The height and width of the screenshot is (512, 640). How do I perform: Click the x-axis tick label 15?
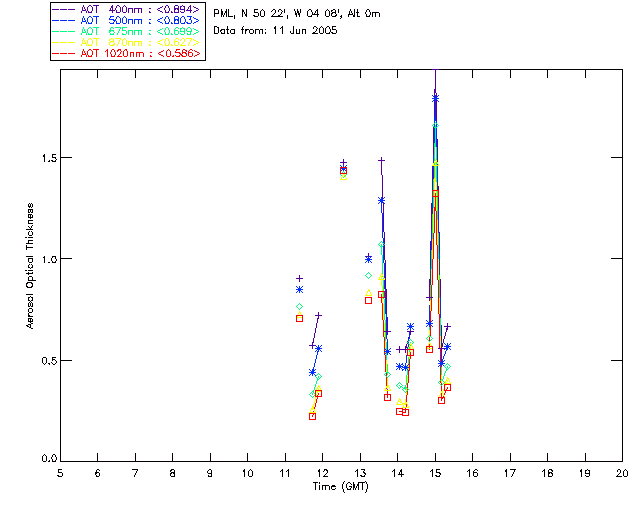435,473
